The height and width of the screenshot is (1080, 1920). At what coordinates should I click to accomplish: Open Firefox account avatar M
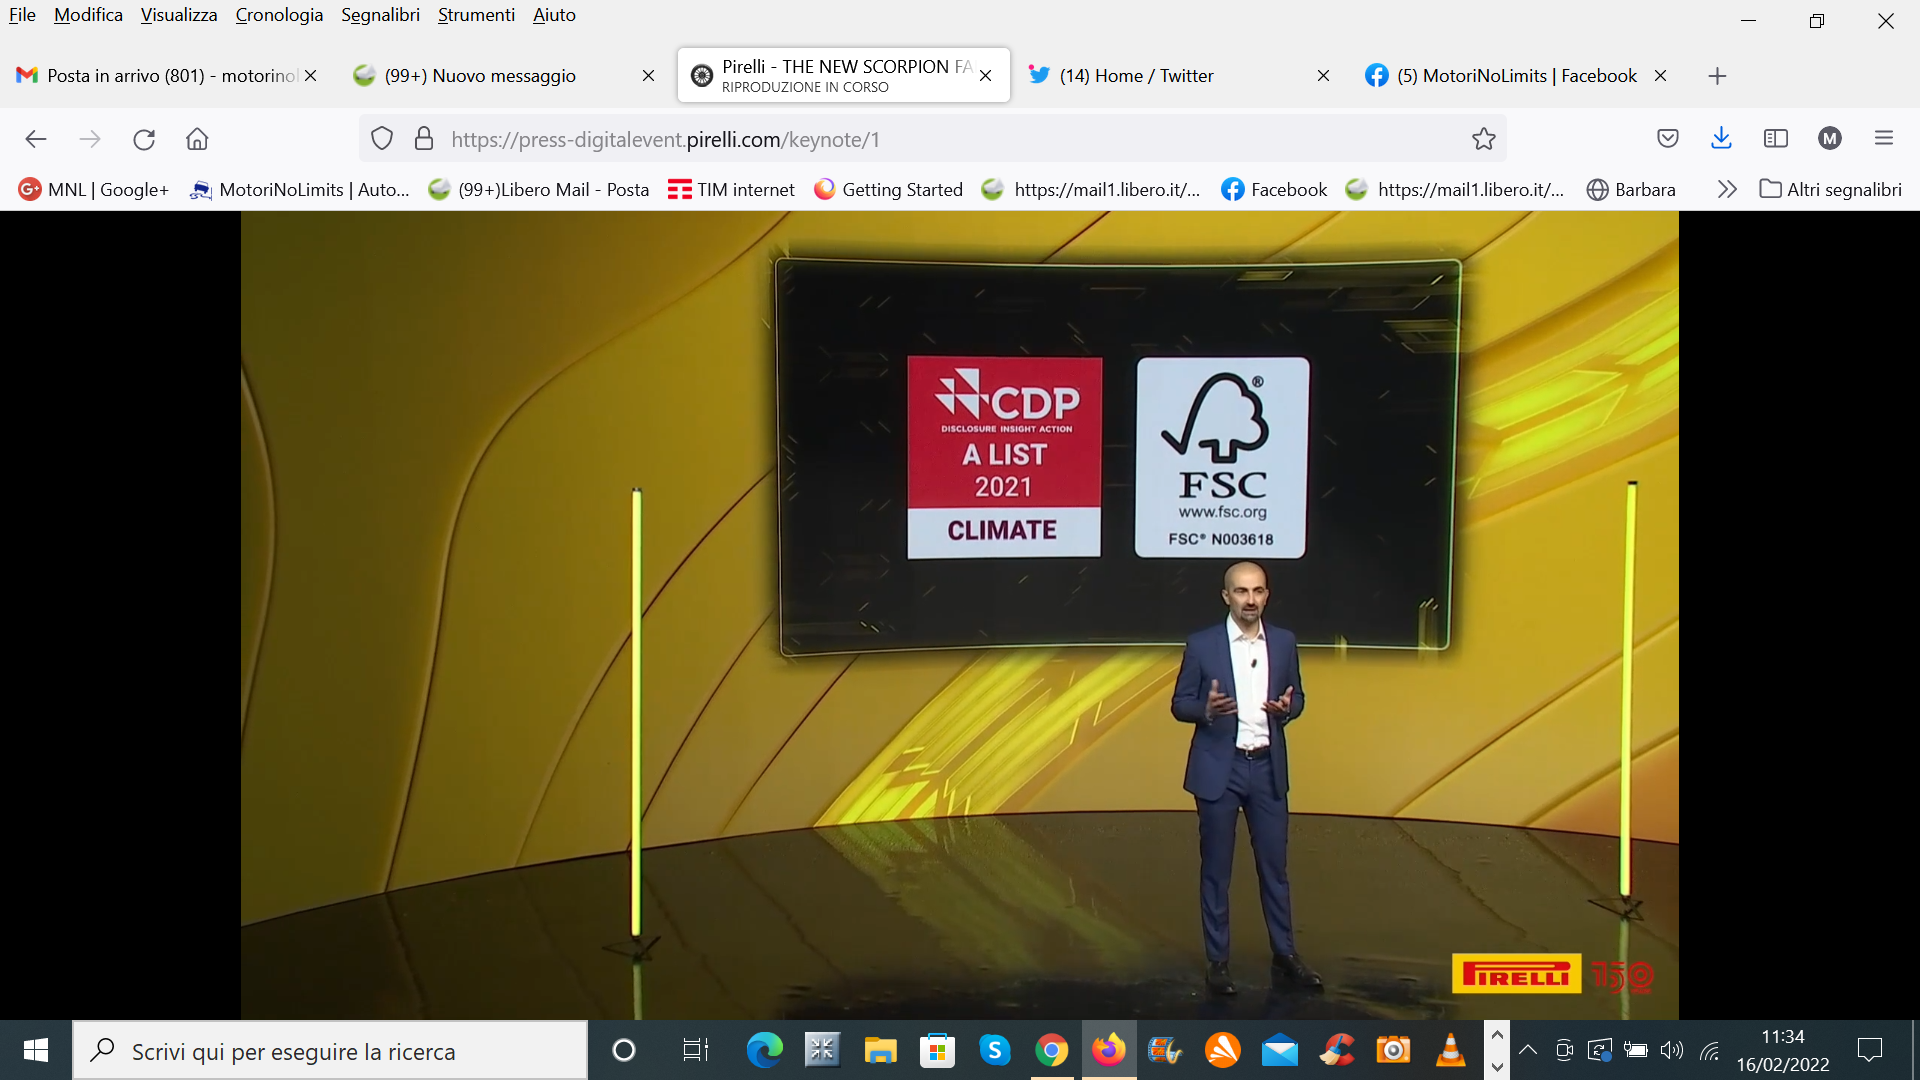pyautogui.click(x=1830, y=139)
